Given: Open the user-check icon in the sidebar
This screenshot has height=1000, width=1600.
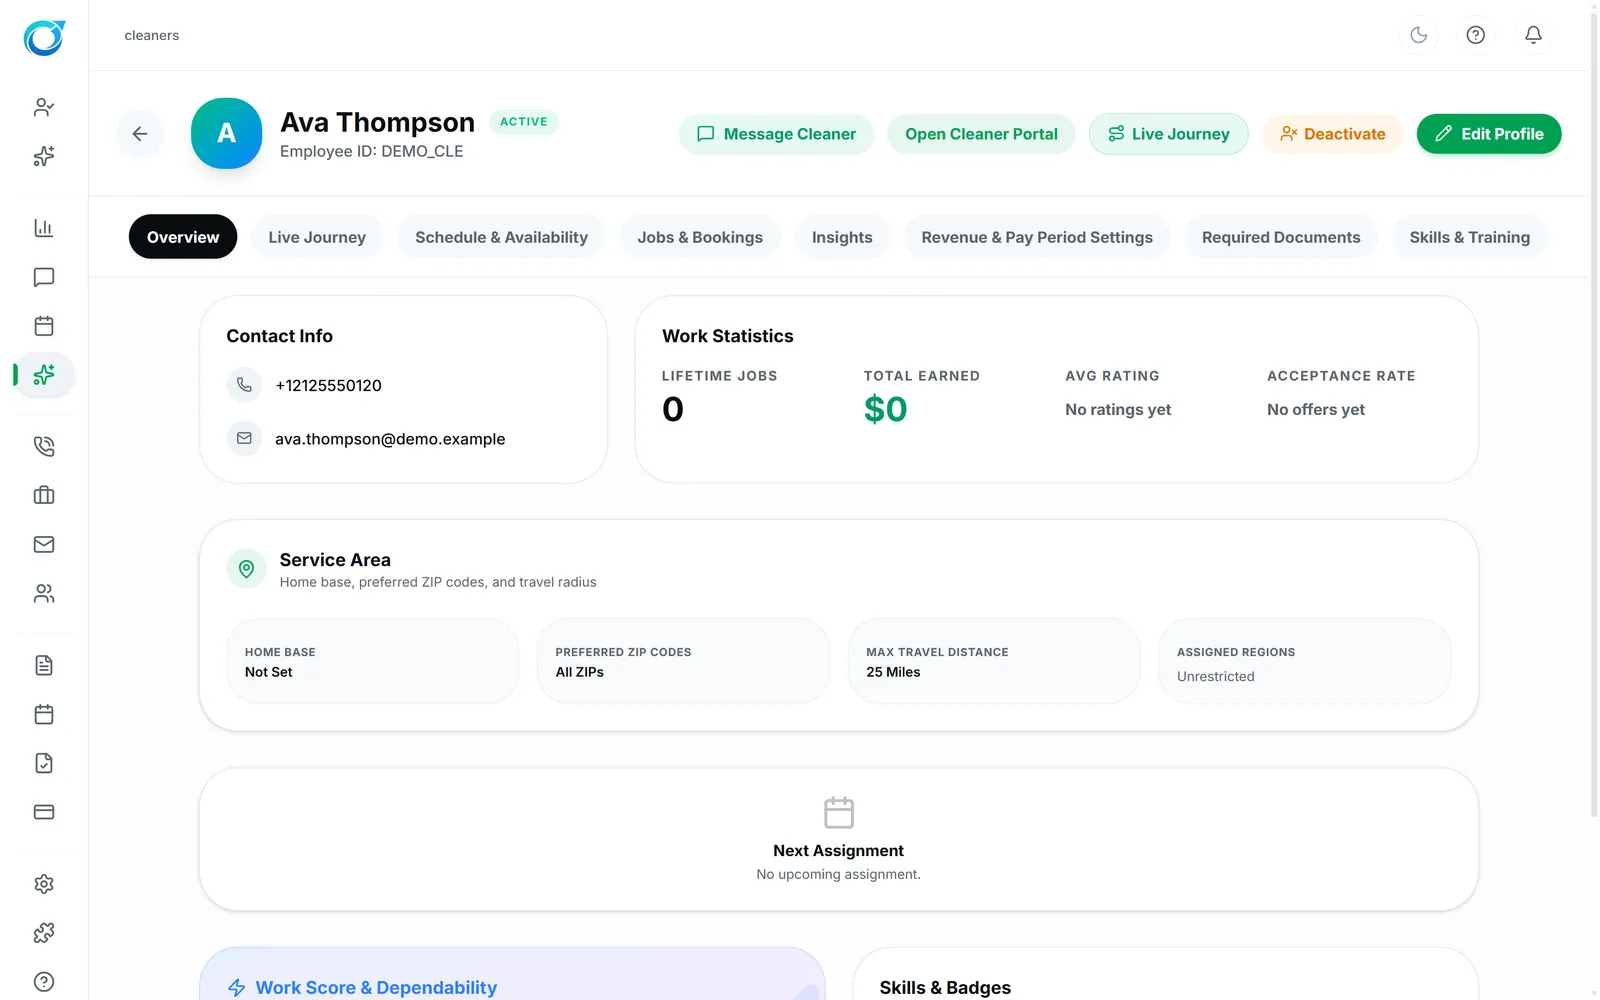Looking at the screenshot, I should 44,107.
